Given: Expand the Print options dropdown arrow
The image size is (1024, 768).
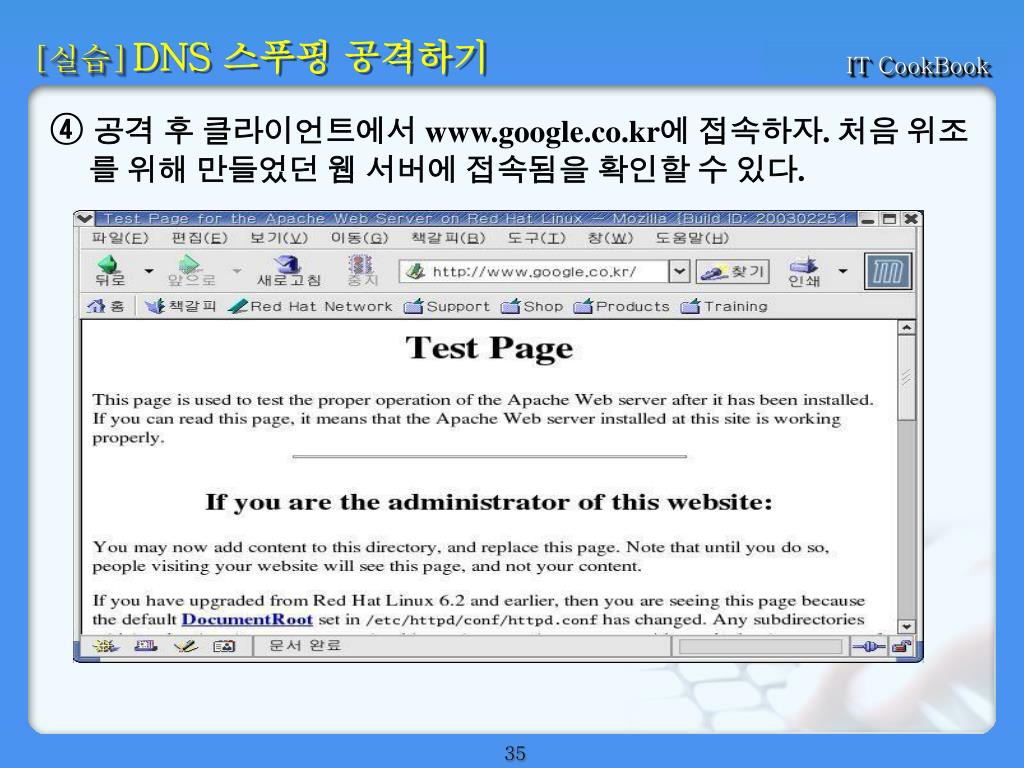Looking at the screenshot, I should coord(842,270).
